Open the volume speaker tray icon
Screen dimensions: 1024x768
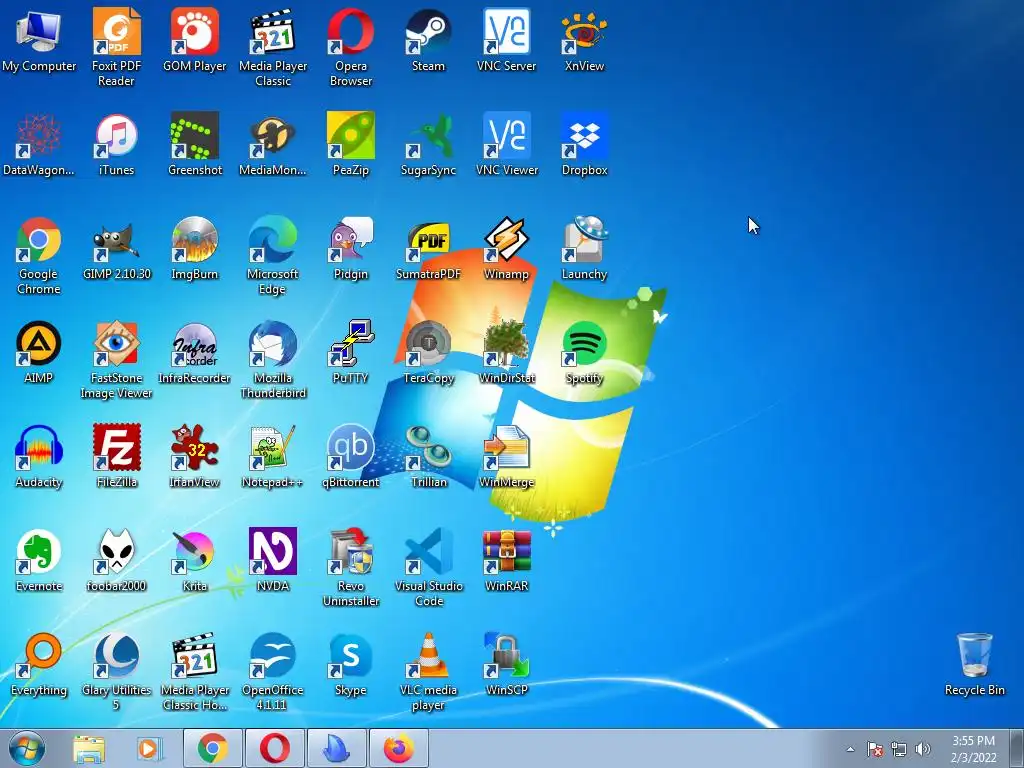click(923, 749)
